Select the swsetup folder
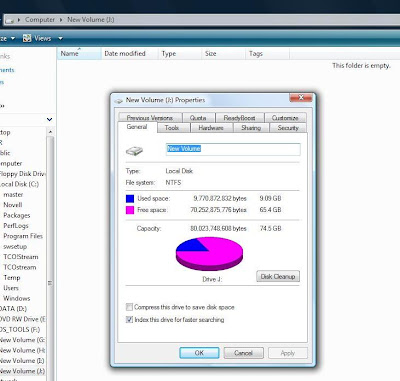 pyautogui.click(x=15, y=247)
